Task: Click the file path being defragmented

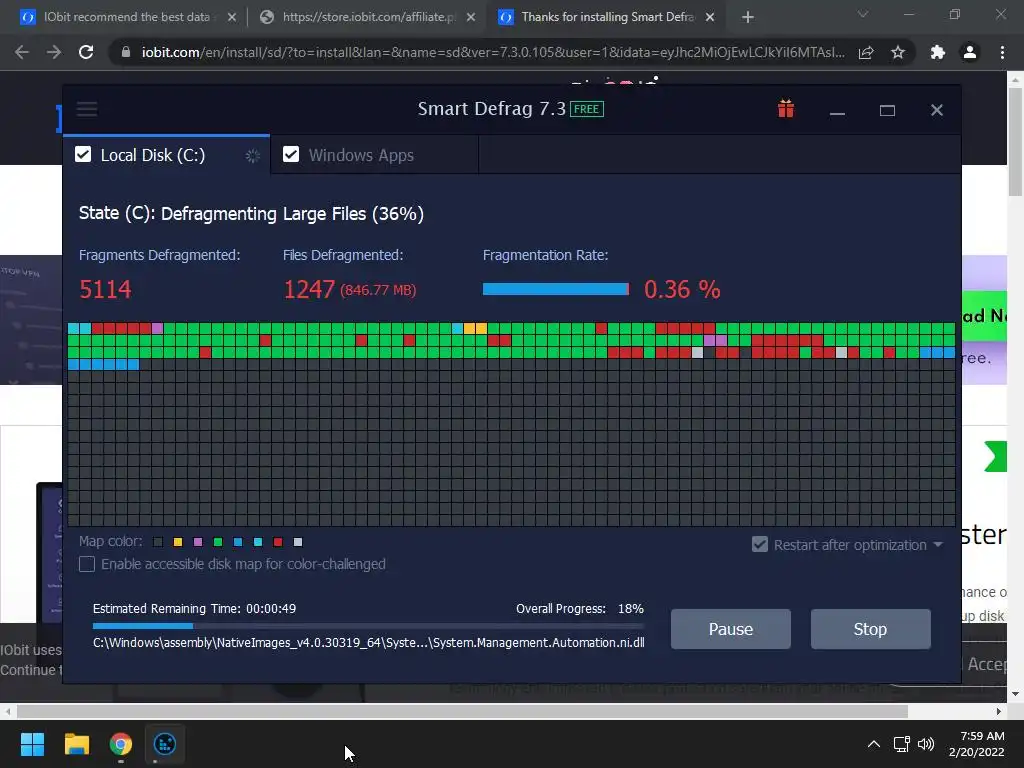Action: [368, 643]
